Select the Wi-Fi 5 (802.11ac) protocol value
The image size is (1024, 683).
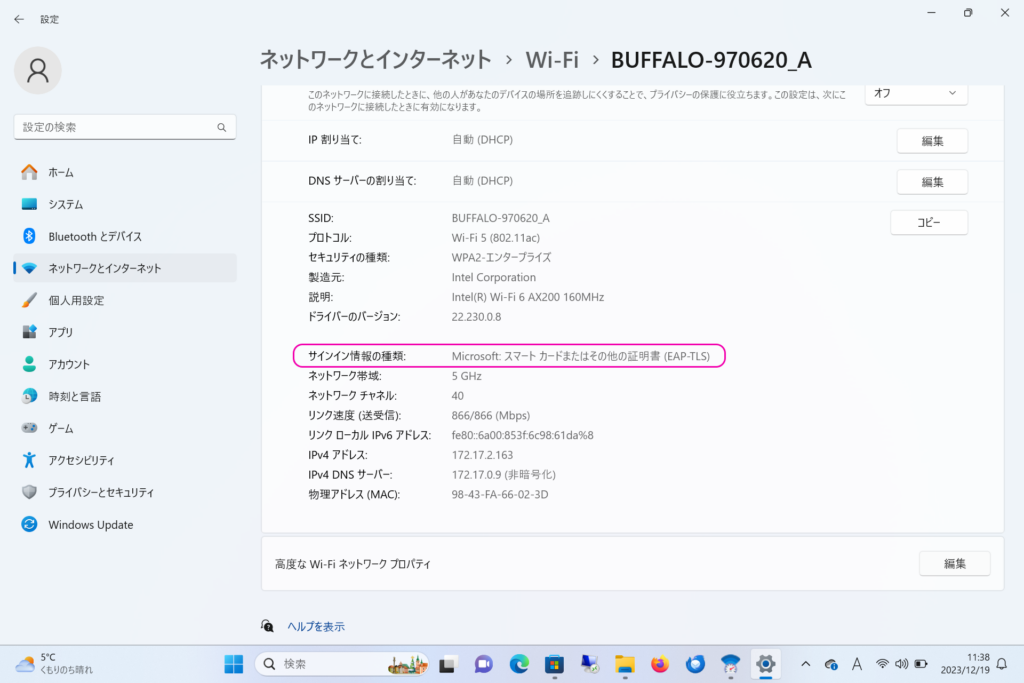[496, 238]
